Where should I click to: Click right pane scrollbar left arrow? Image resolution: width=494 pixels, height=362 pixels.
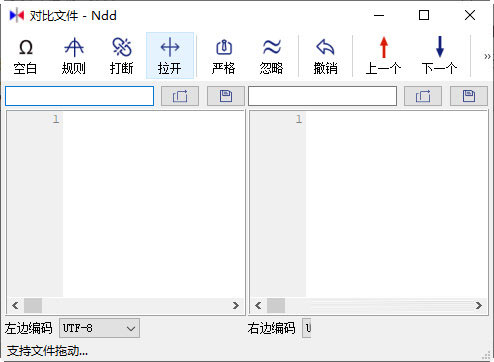pos(258,305)
